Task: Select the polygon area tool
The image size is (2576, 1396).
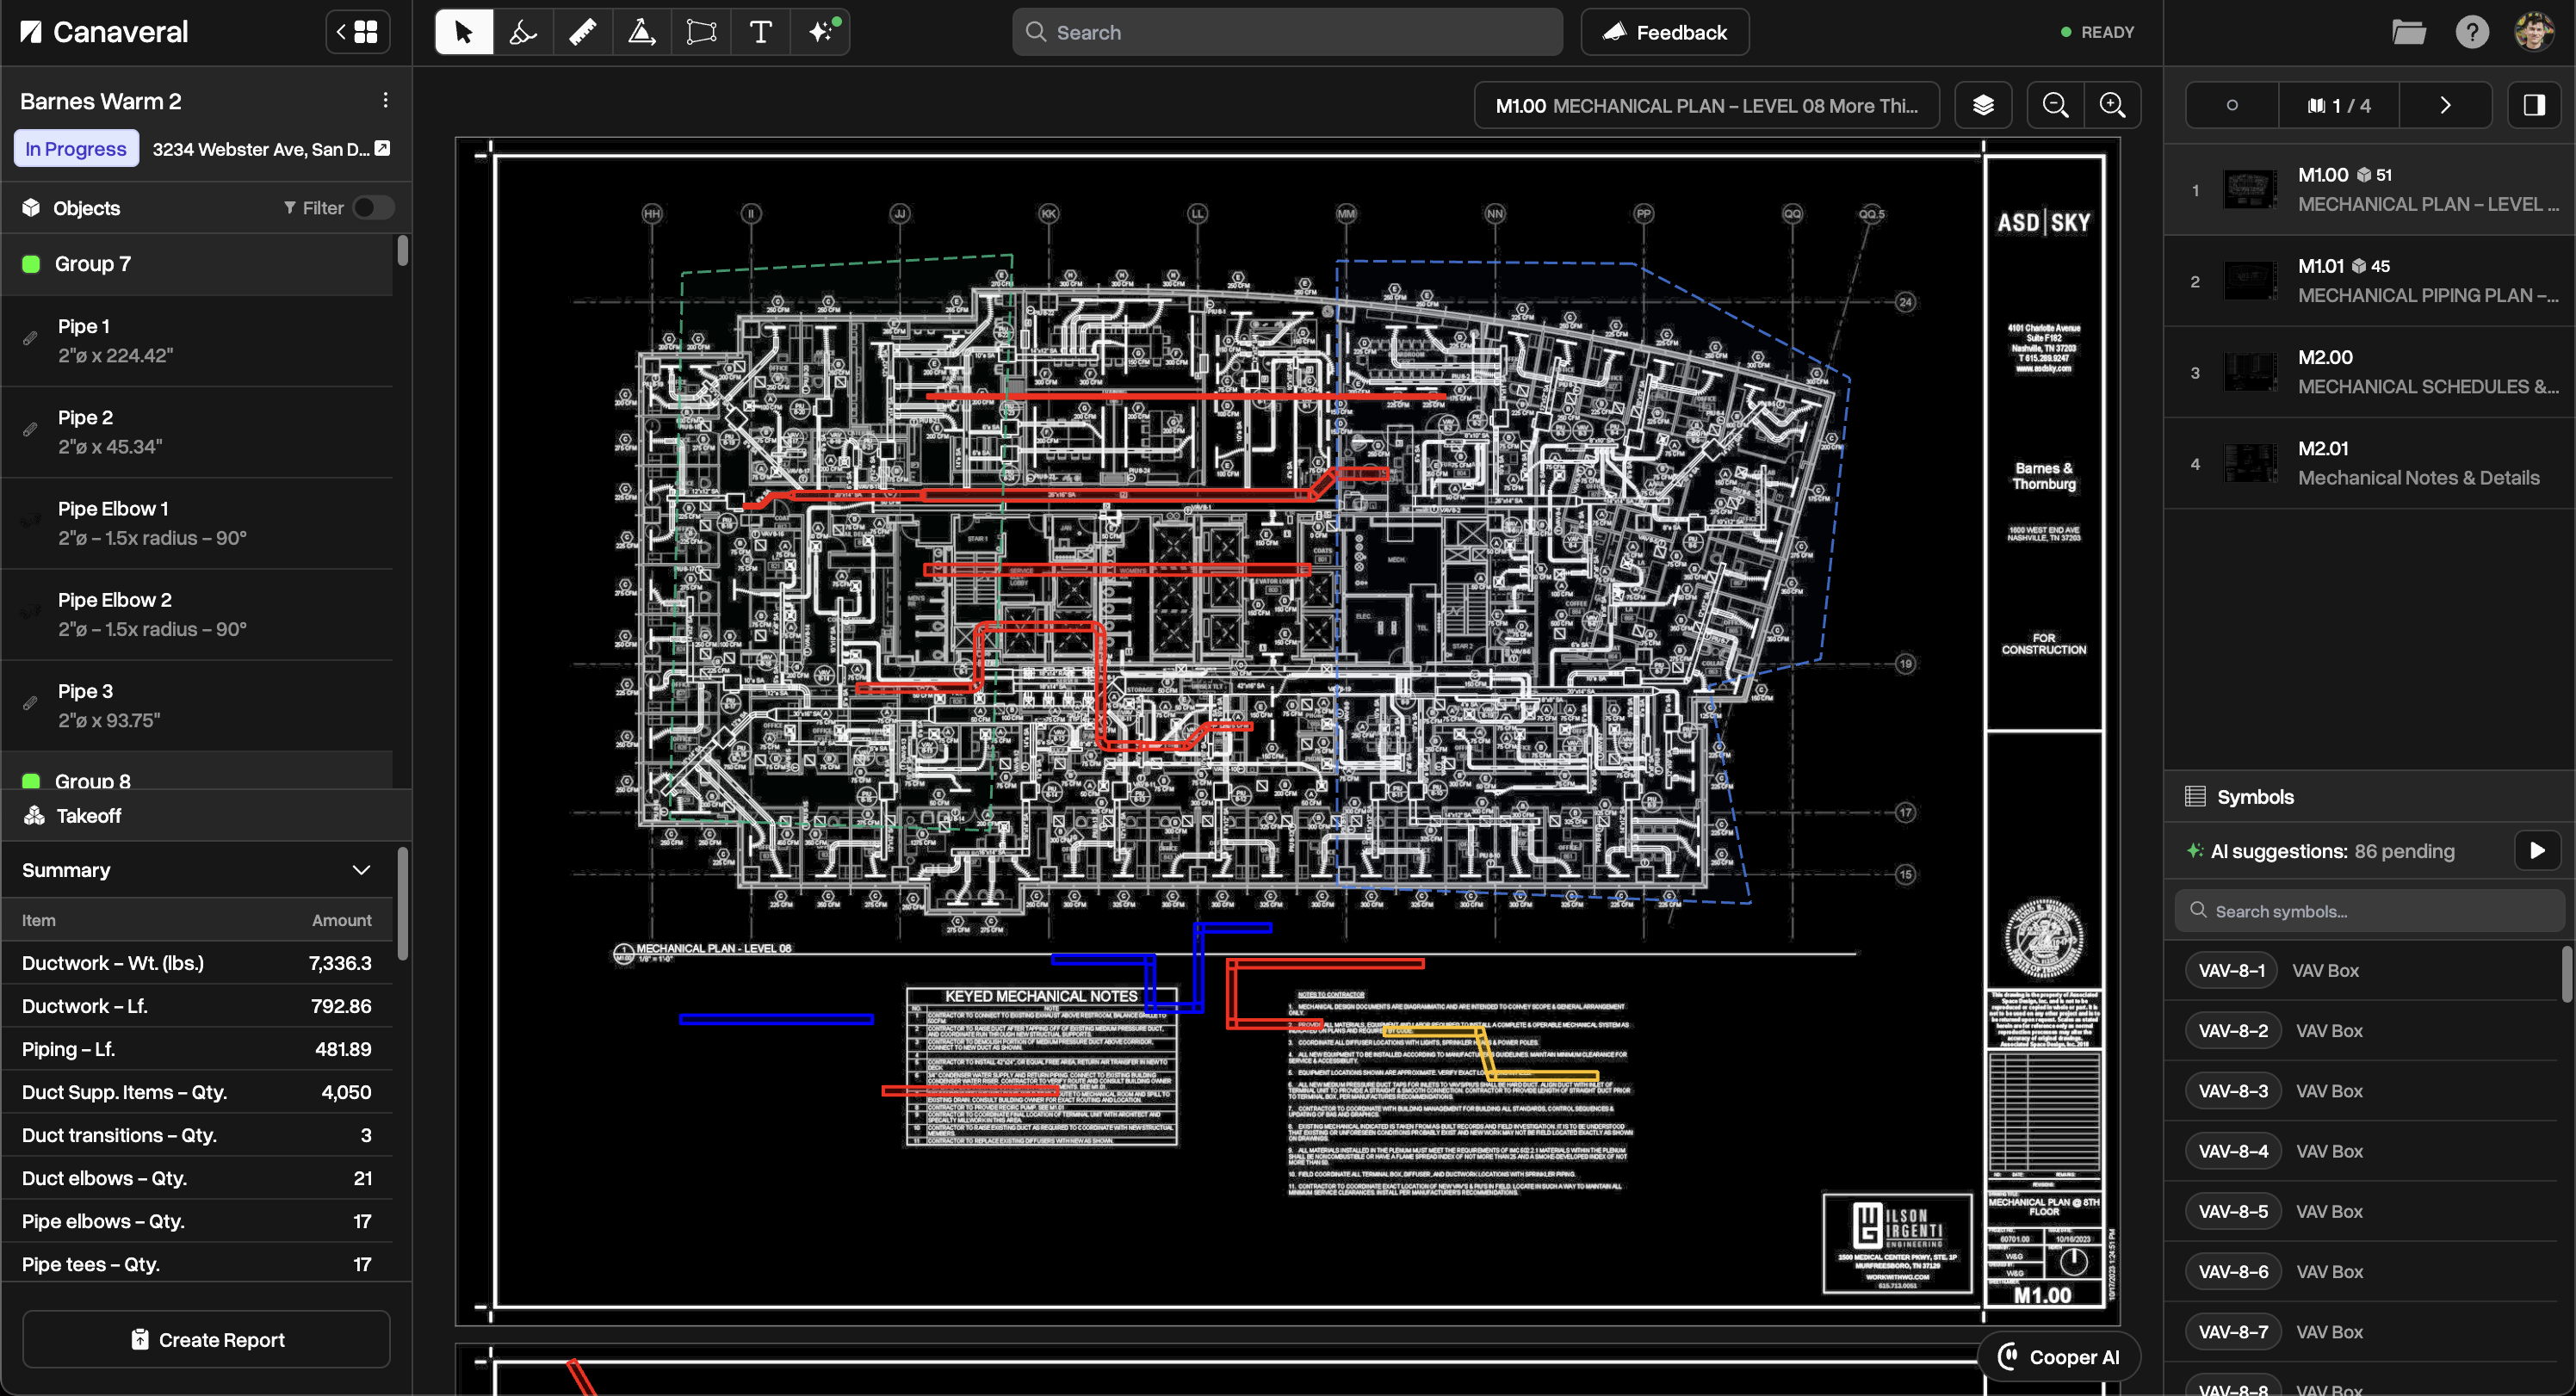Action: [702, 32]
